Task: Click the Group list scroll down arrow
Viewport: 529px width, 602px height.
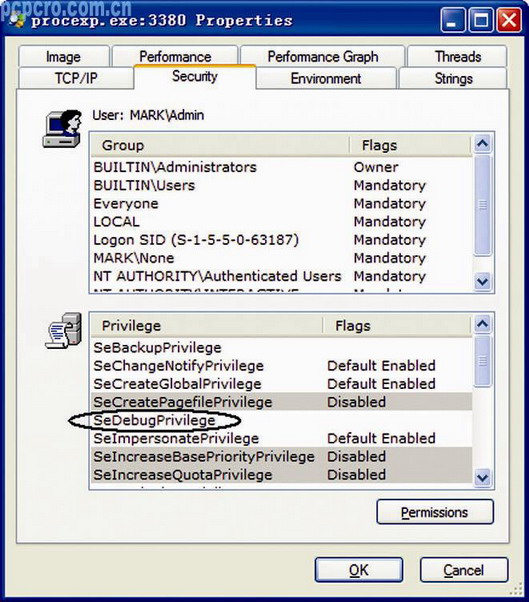Action: [482, 282]
